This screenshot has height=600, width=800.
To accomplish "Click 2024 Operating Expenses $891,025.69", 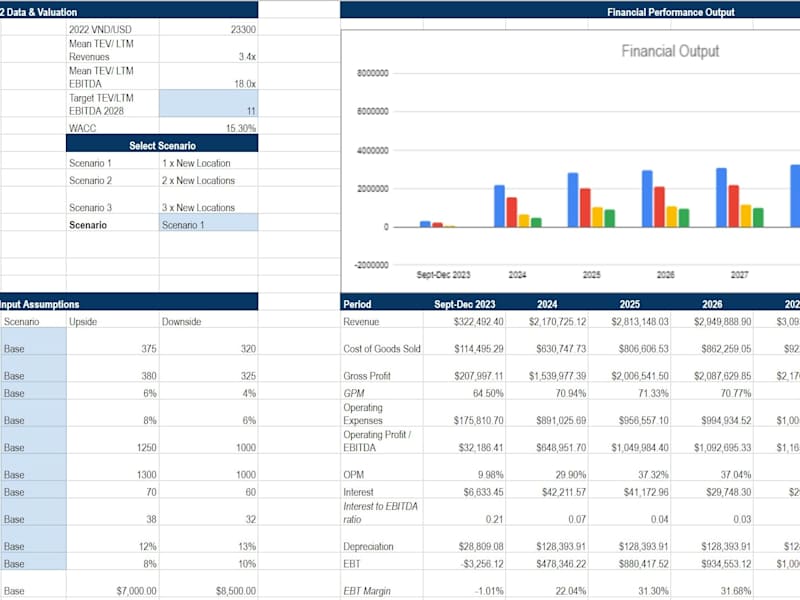I will [561, 420].
